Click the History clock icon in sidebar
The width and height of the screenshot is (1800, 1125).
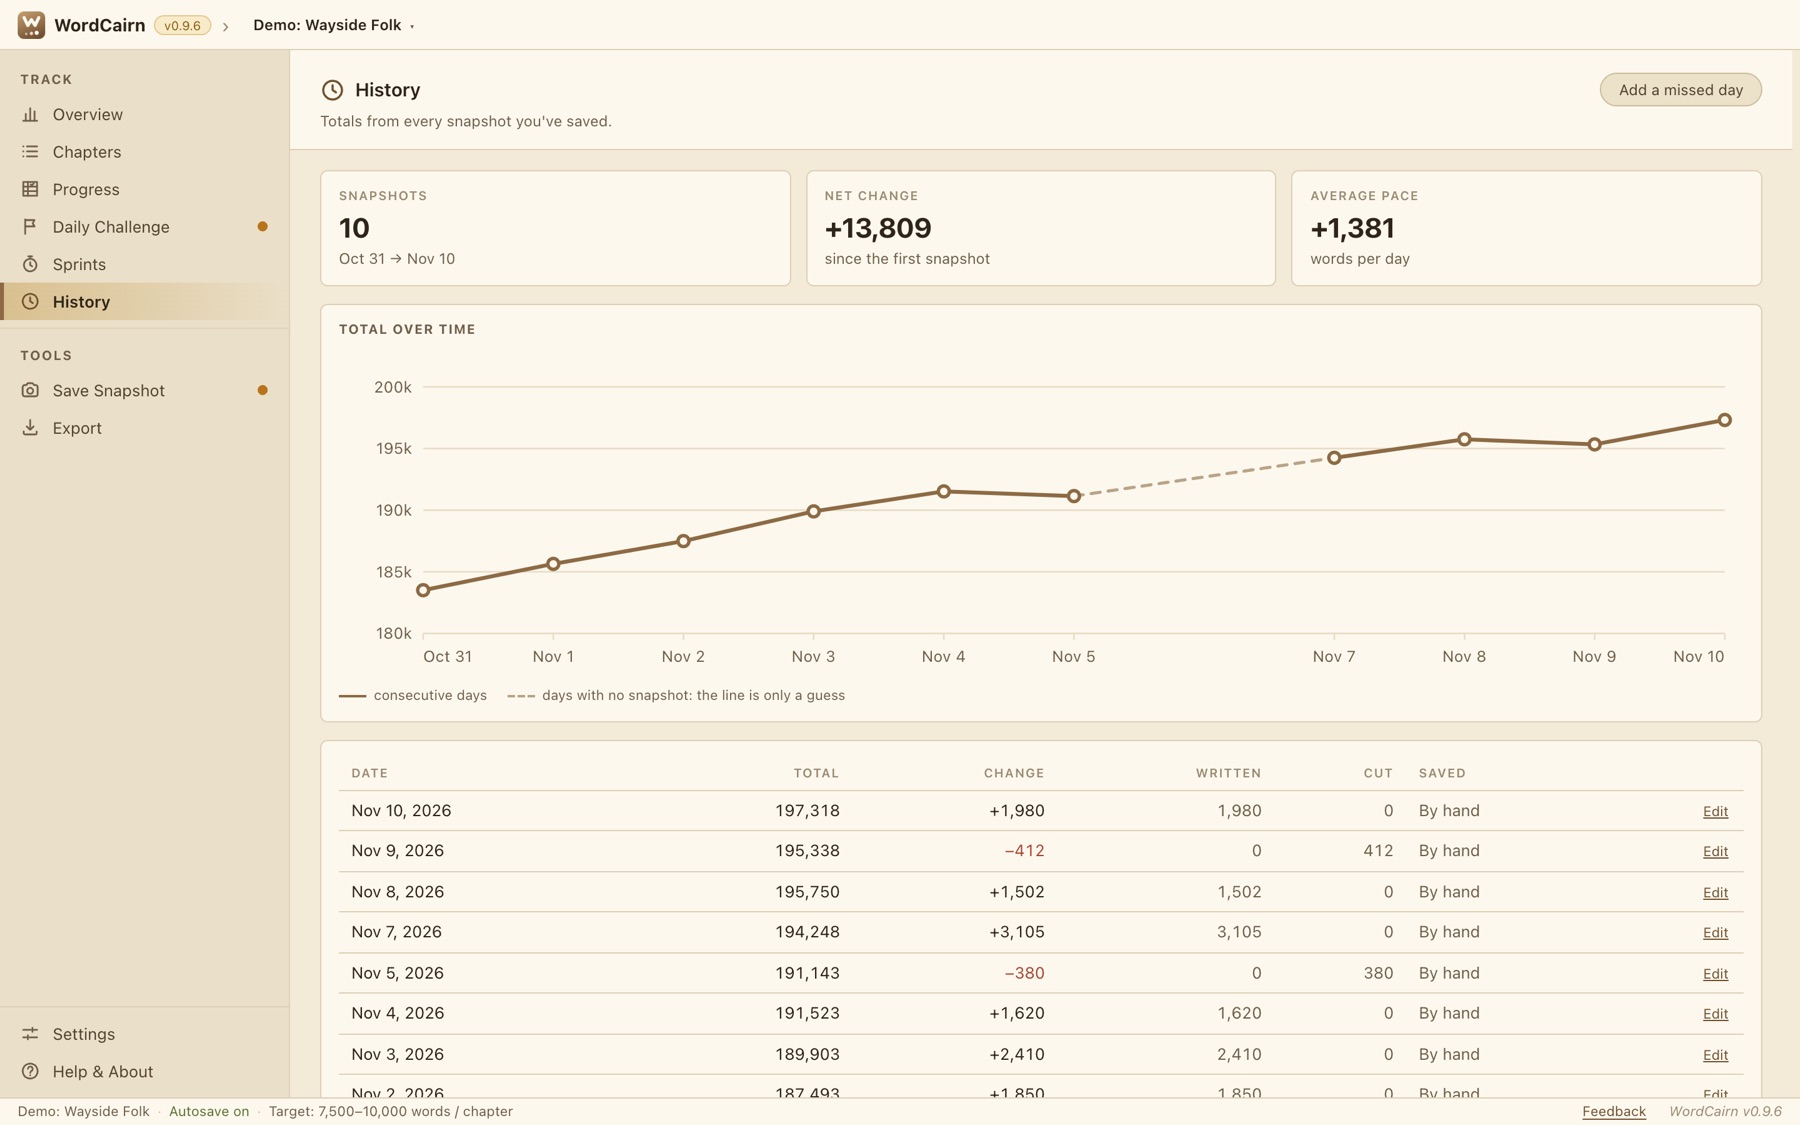pyautogui.click(x=30, y=302)
